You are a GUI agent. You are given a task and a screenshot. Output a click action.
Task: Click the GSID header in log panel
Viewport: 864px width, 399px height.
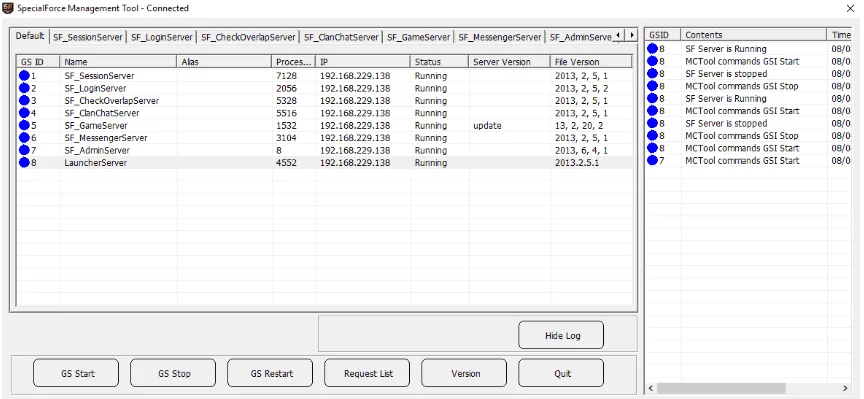pos(663,35)
